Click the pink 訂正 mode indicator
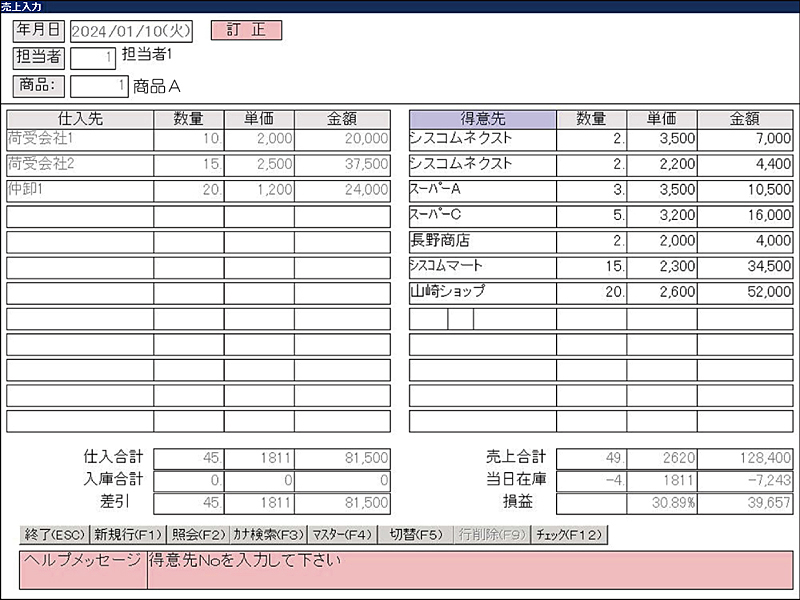800x600 pixels. pos(246,30)
